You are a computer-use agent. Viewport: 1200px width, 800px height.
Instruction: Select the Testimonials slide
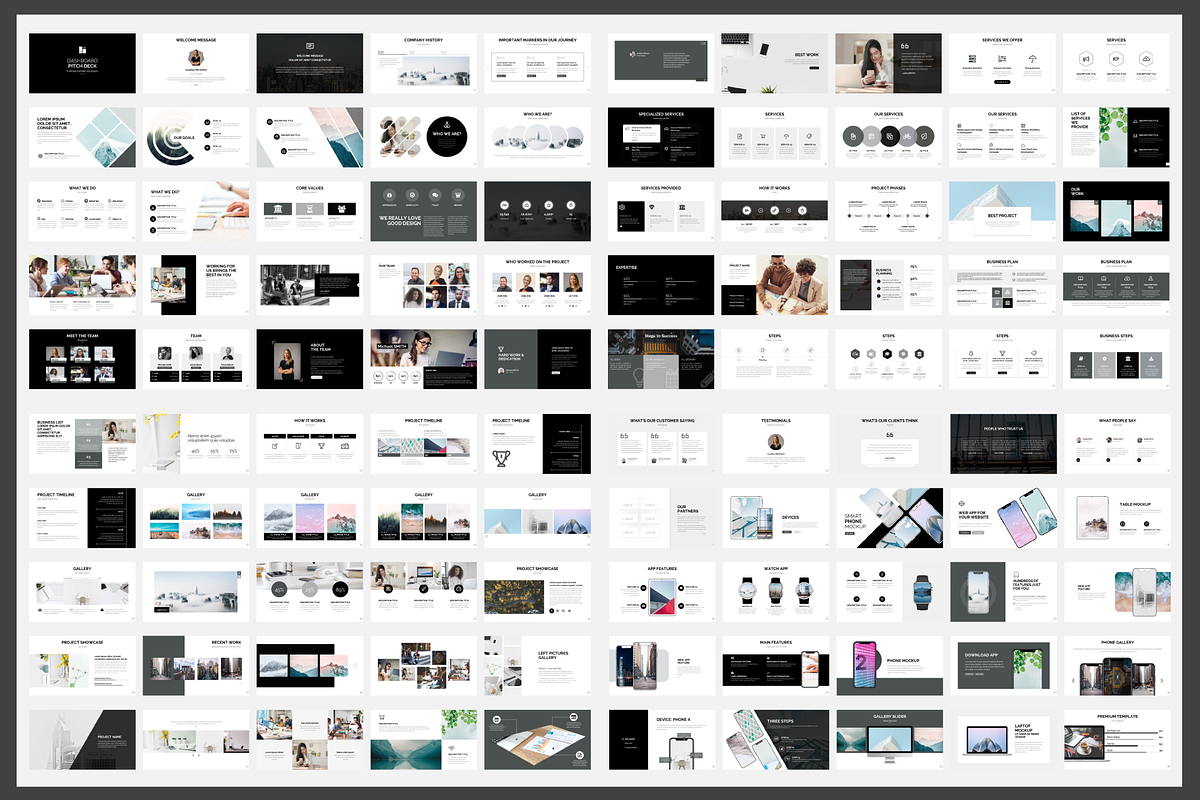click(x=775, y=444)
